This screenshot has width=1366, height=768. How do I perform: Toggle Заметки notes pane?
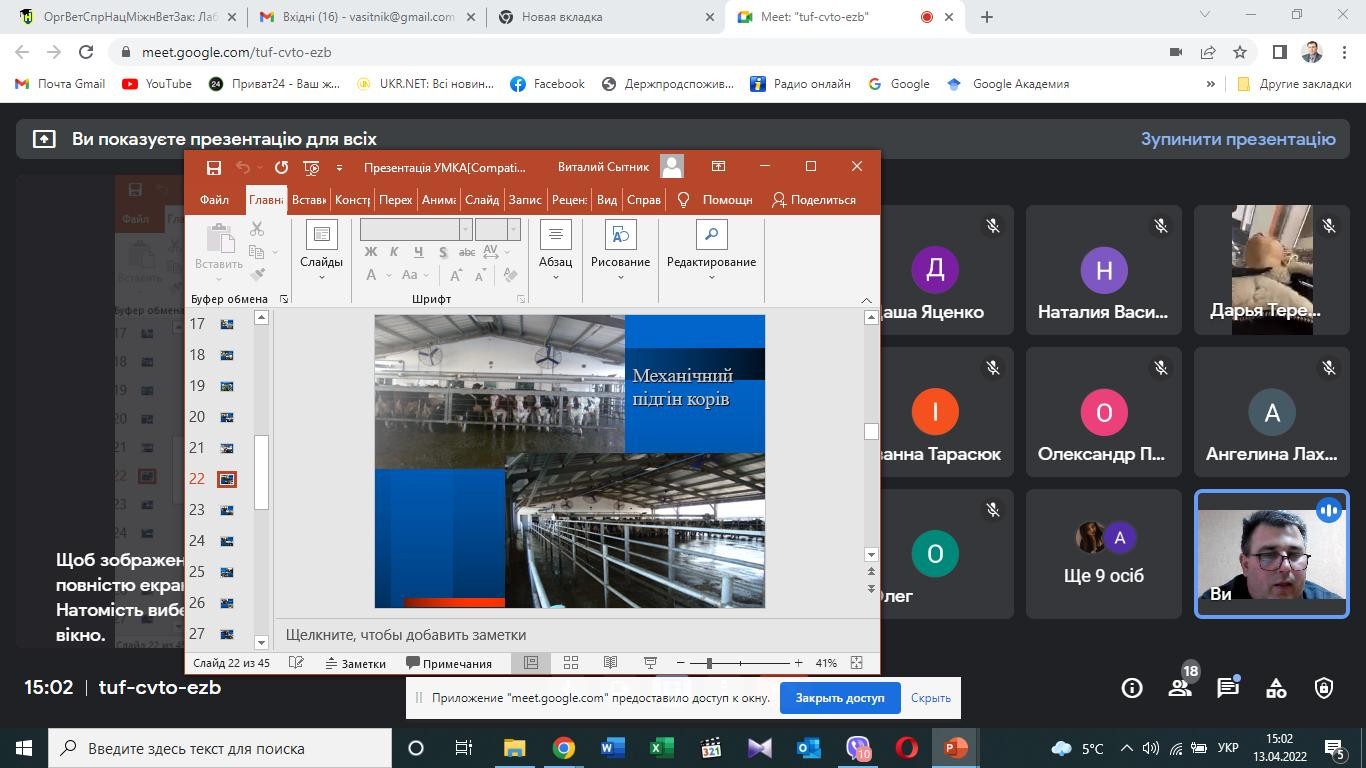(354, 663)
